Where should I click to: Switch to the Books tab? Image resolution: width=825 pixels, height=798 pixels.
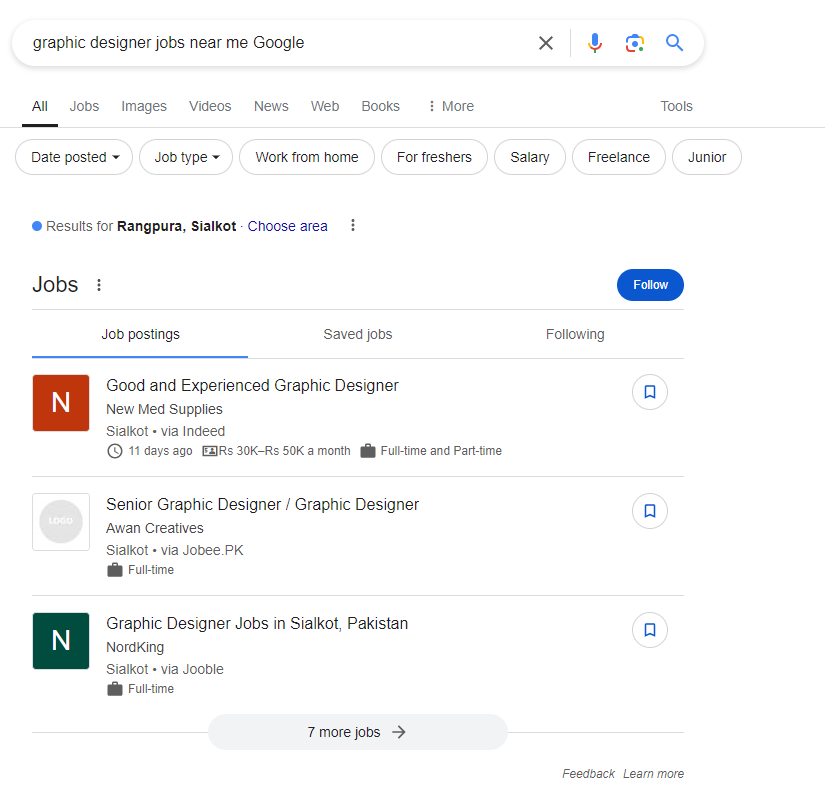(x=380, y=106)
